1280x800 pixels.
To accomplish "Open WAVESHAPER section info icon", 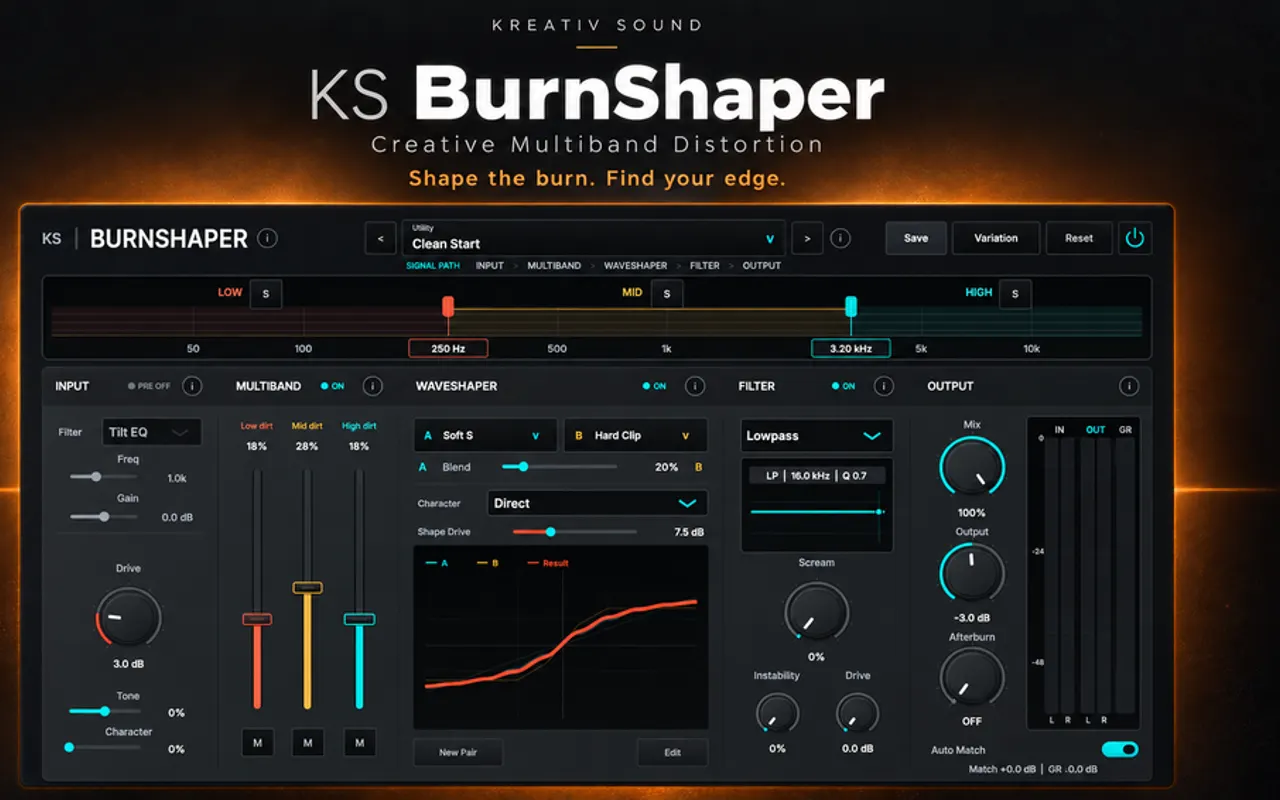I will tap(695, 386).
